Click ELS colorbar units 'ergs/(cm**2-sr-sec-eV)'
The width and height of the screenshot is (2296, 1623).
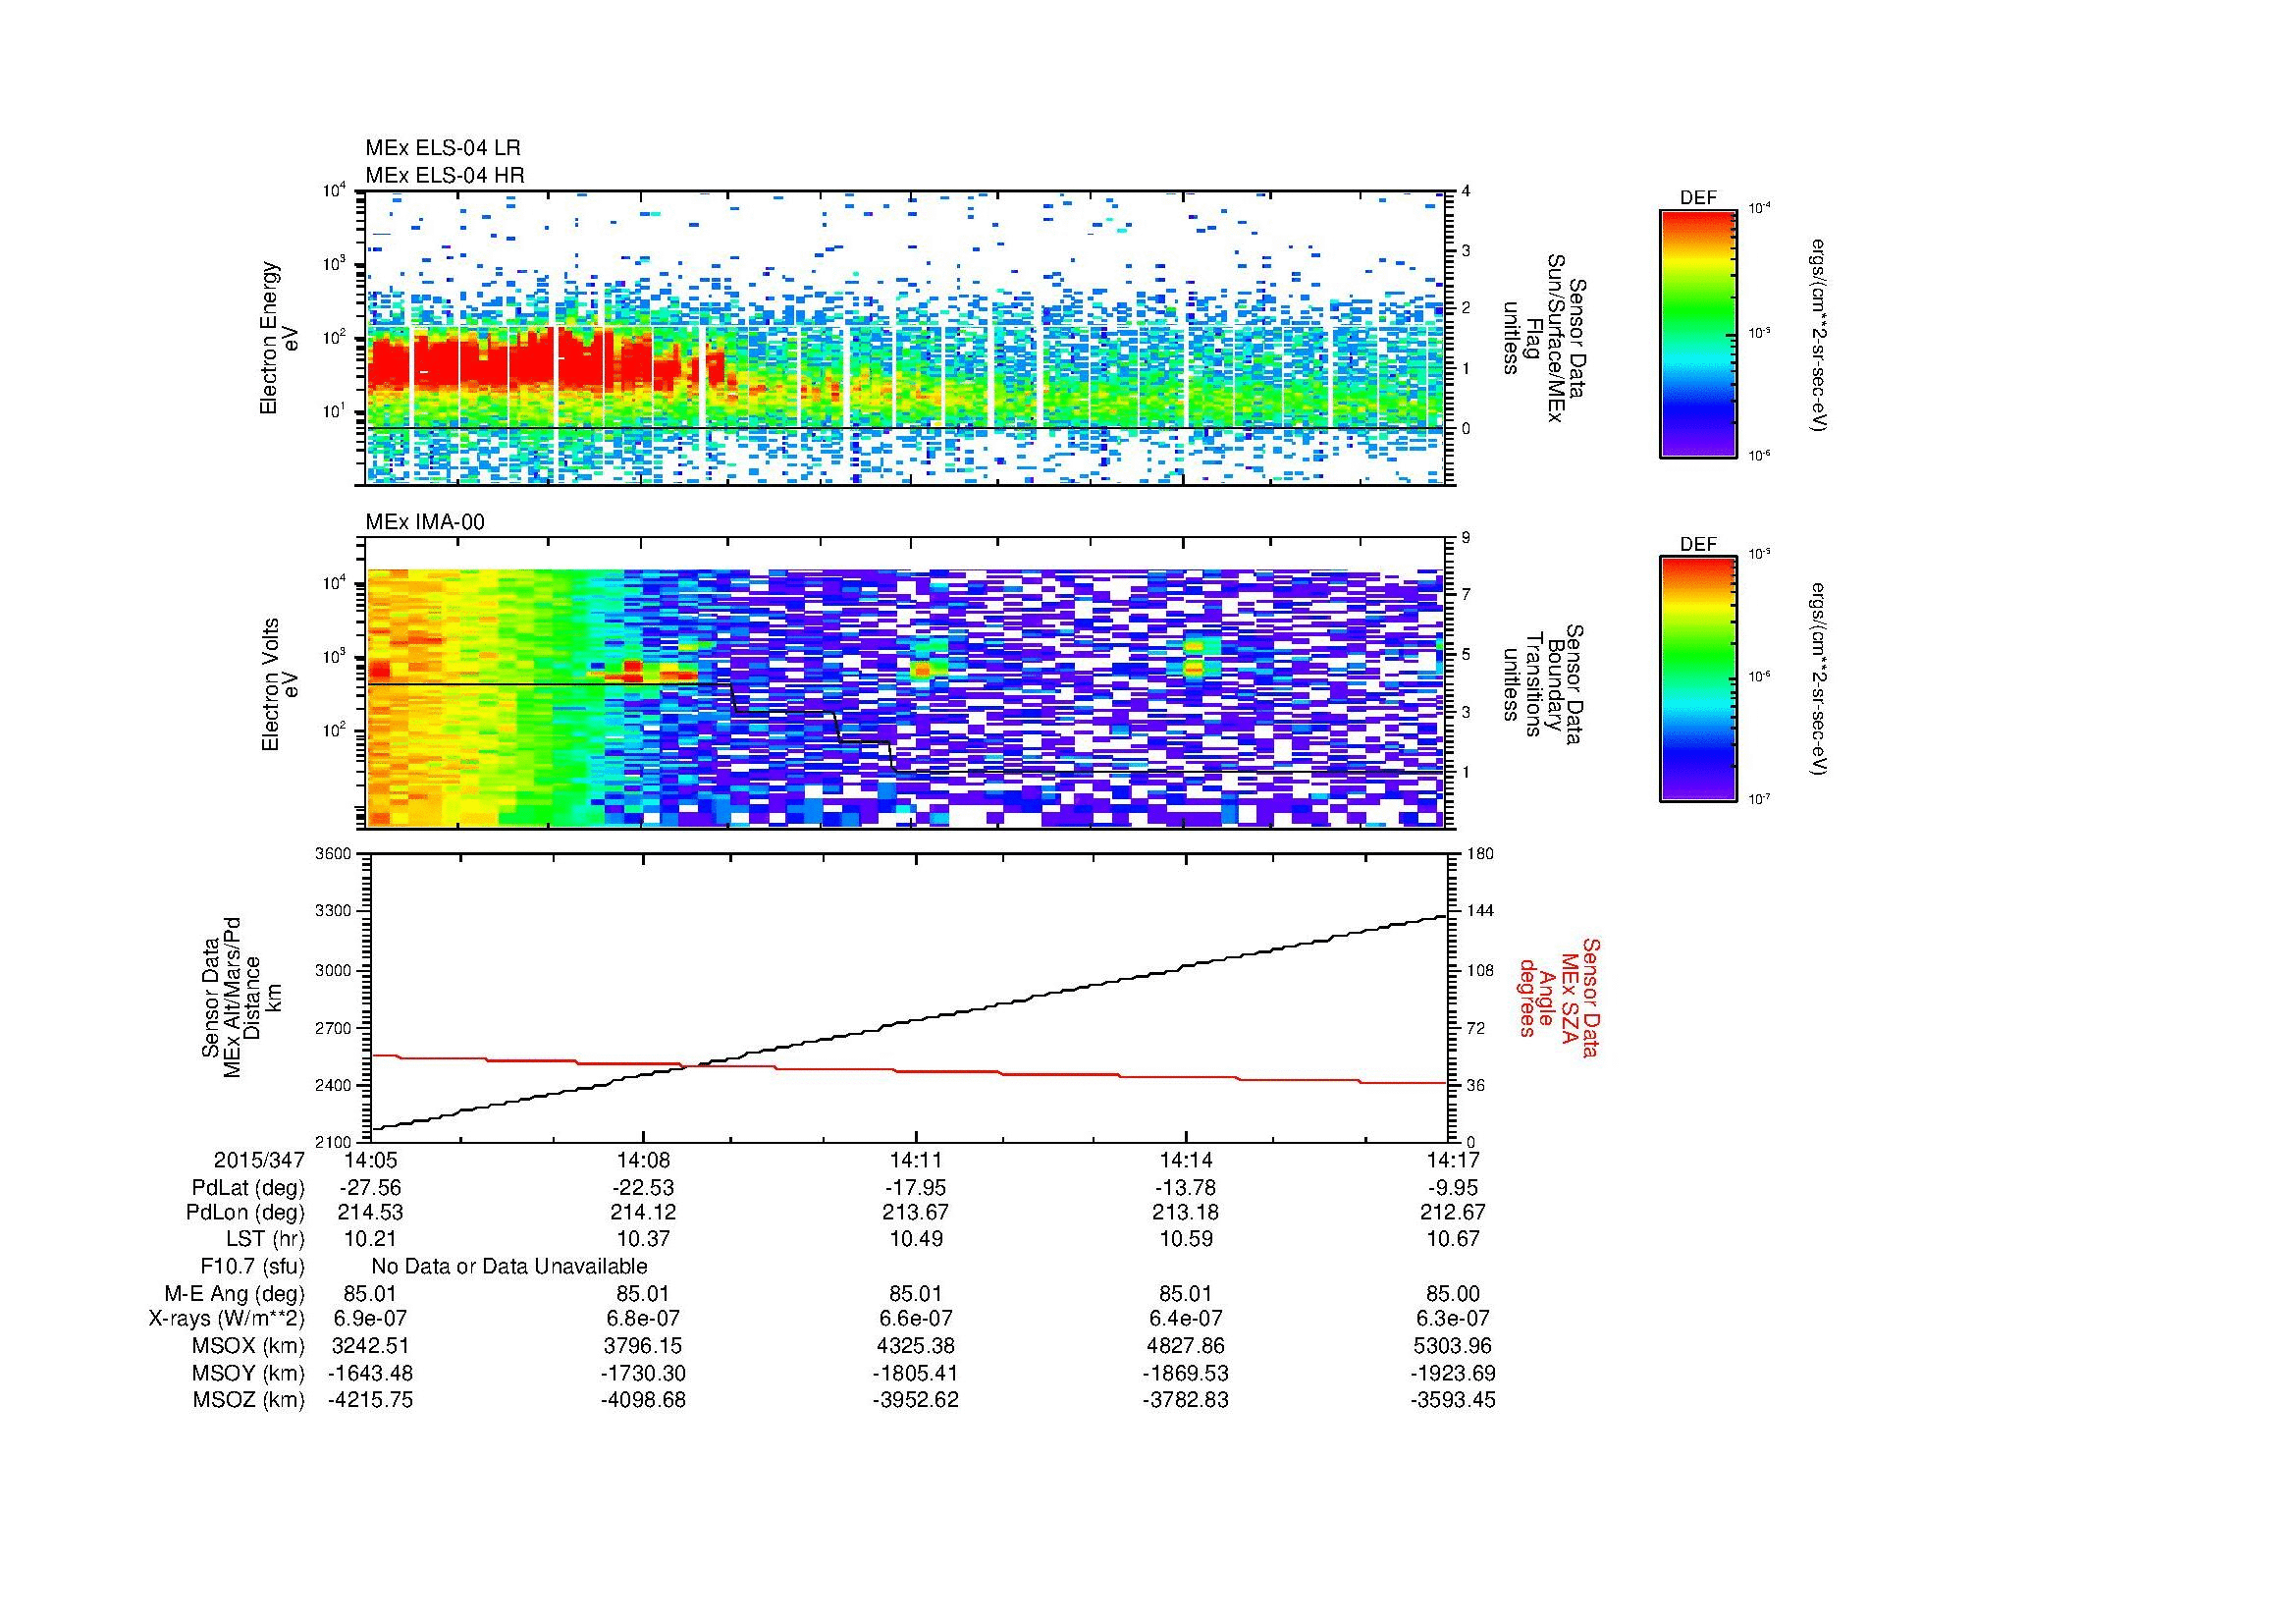(x=1819, y=335)
